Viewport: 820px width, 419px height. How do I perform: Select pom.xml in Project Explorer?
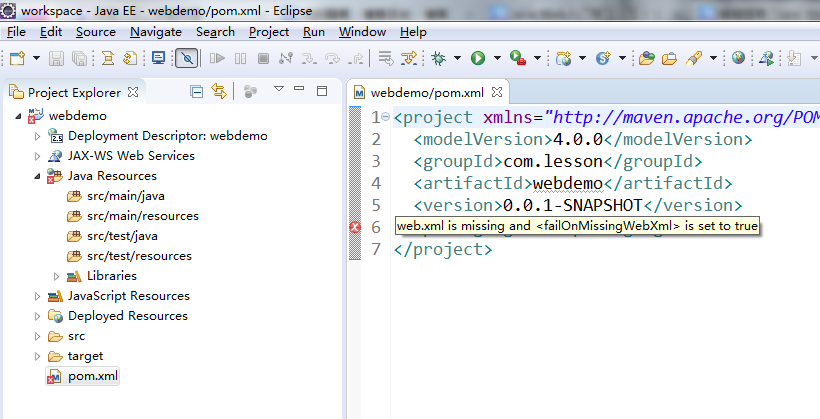pyautogui.click(x=83, y=376)
